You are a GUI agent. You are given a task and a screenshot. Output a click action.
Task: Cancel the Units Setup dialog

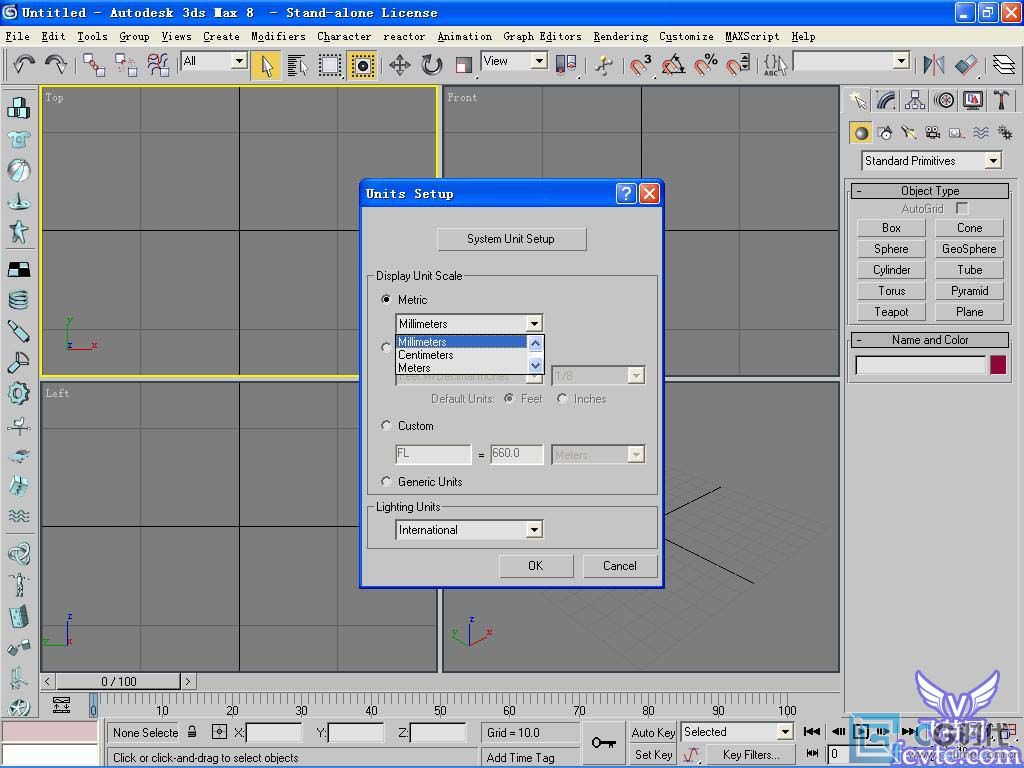pyautogui.click(x=619, y=566)
